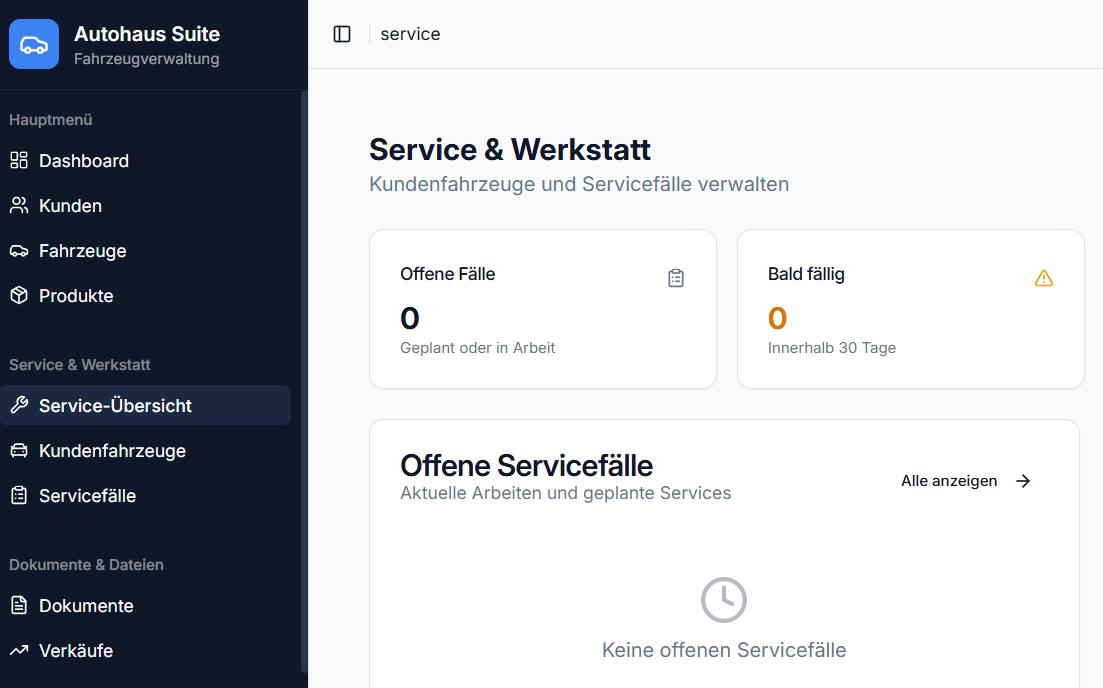Open the service breadcrumb item
Viewport: 1103px width, 688px height.
(x=410, y=33)
